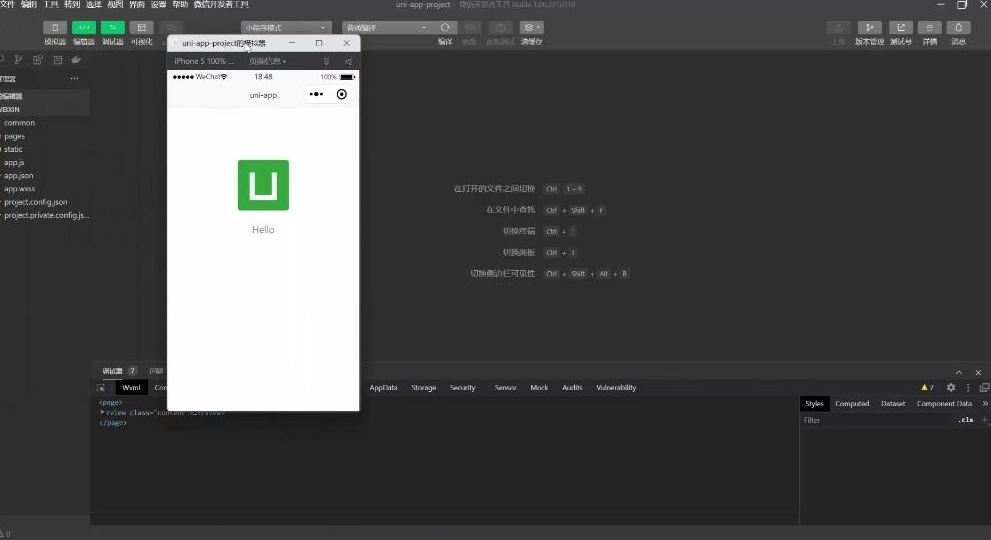Click the Hello text in simulator
This screenshot has height=540, width=991.
[x=263, y=230]
